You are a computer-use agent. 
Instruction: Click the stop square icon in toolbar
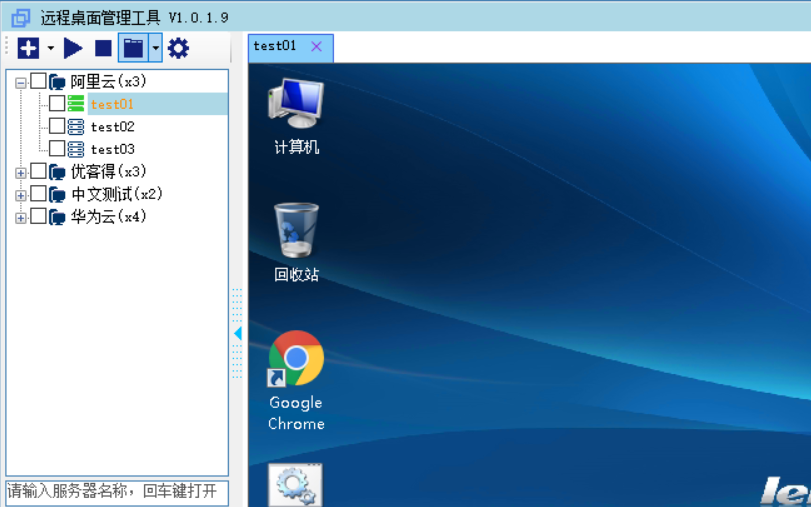[x=103, y=48]
